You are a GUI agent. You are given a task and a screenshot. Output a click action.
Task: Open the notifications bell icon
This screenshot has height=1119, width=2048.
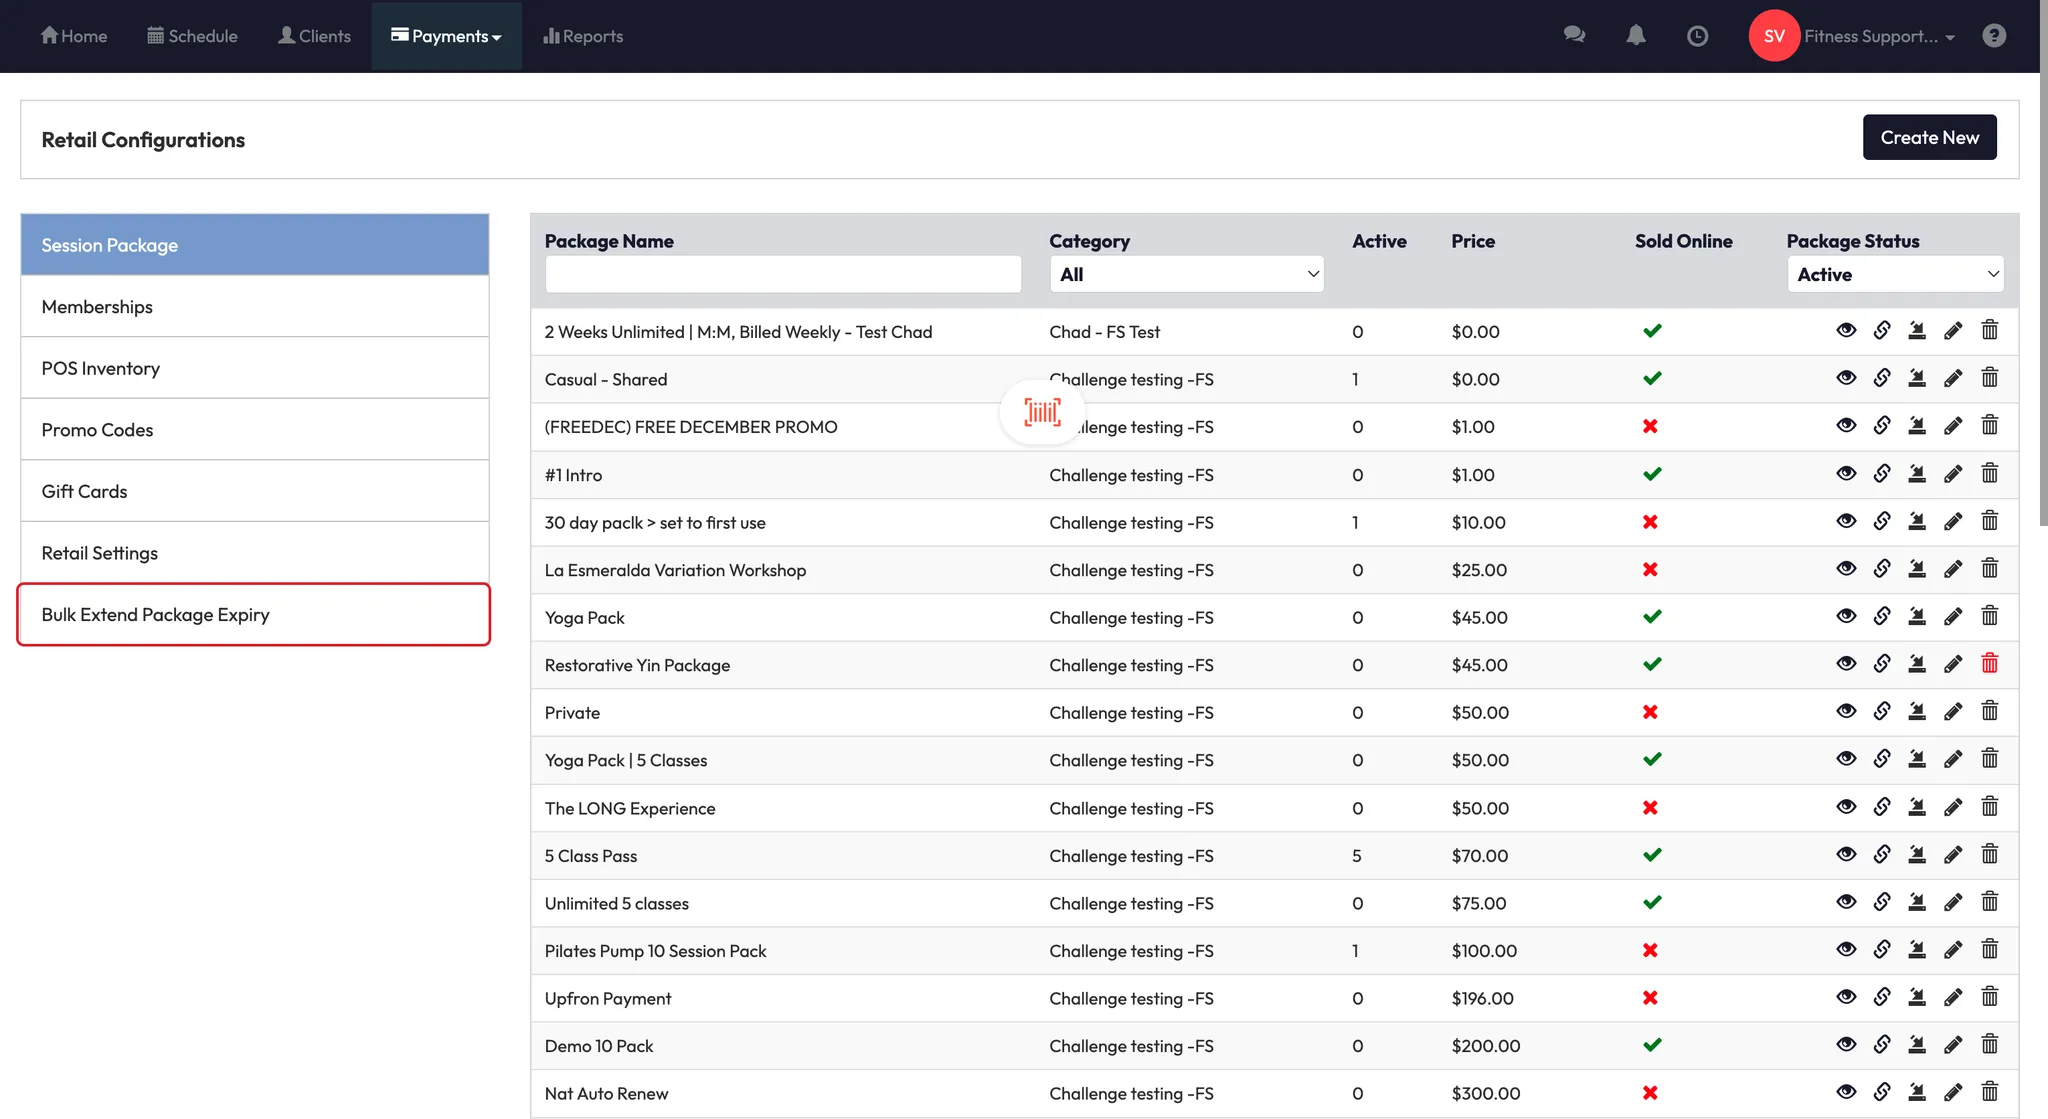coord(1635,36)
